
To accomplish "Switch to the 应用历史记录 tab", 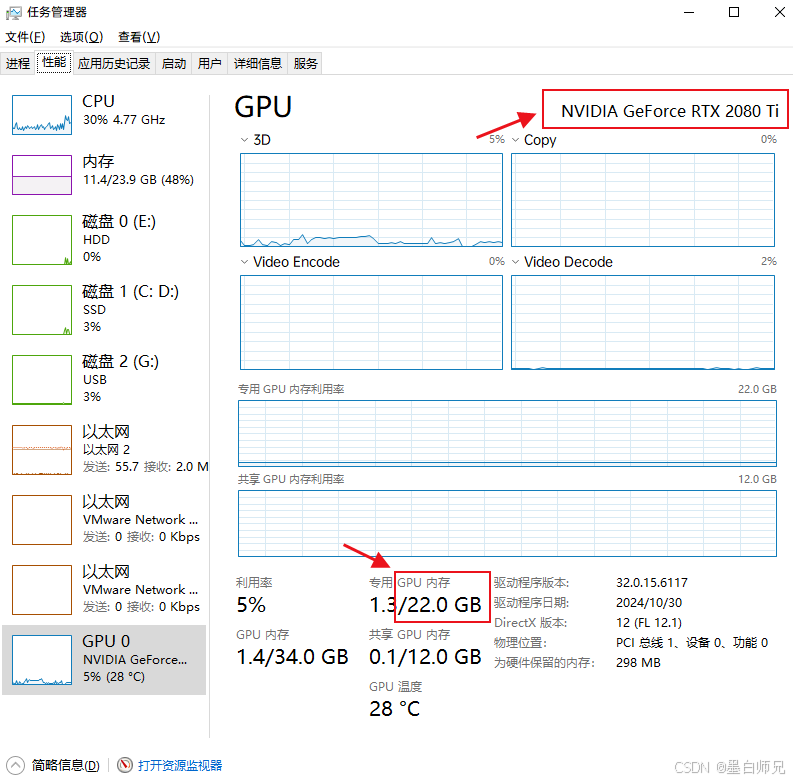I will pos(114,63).
